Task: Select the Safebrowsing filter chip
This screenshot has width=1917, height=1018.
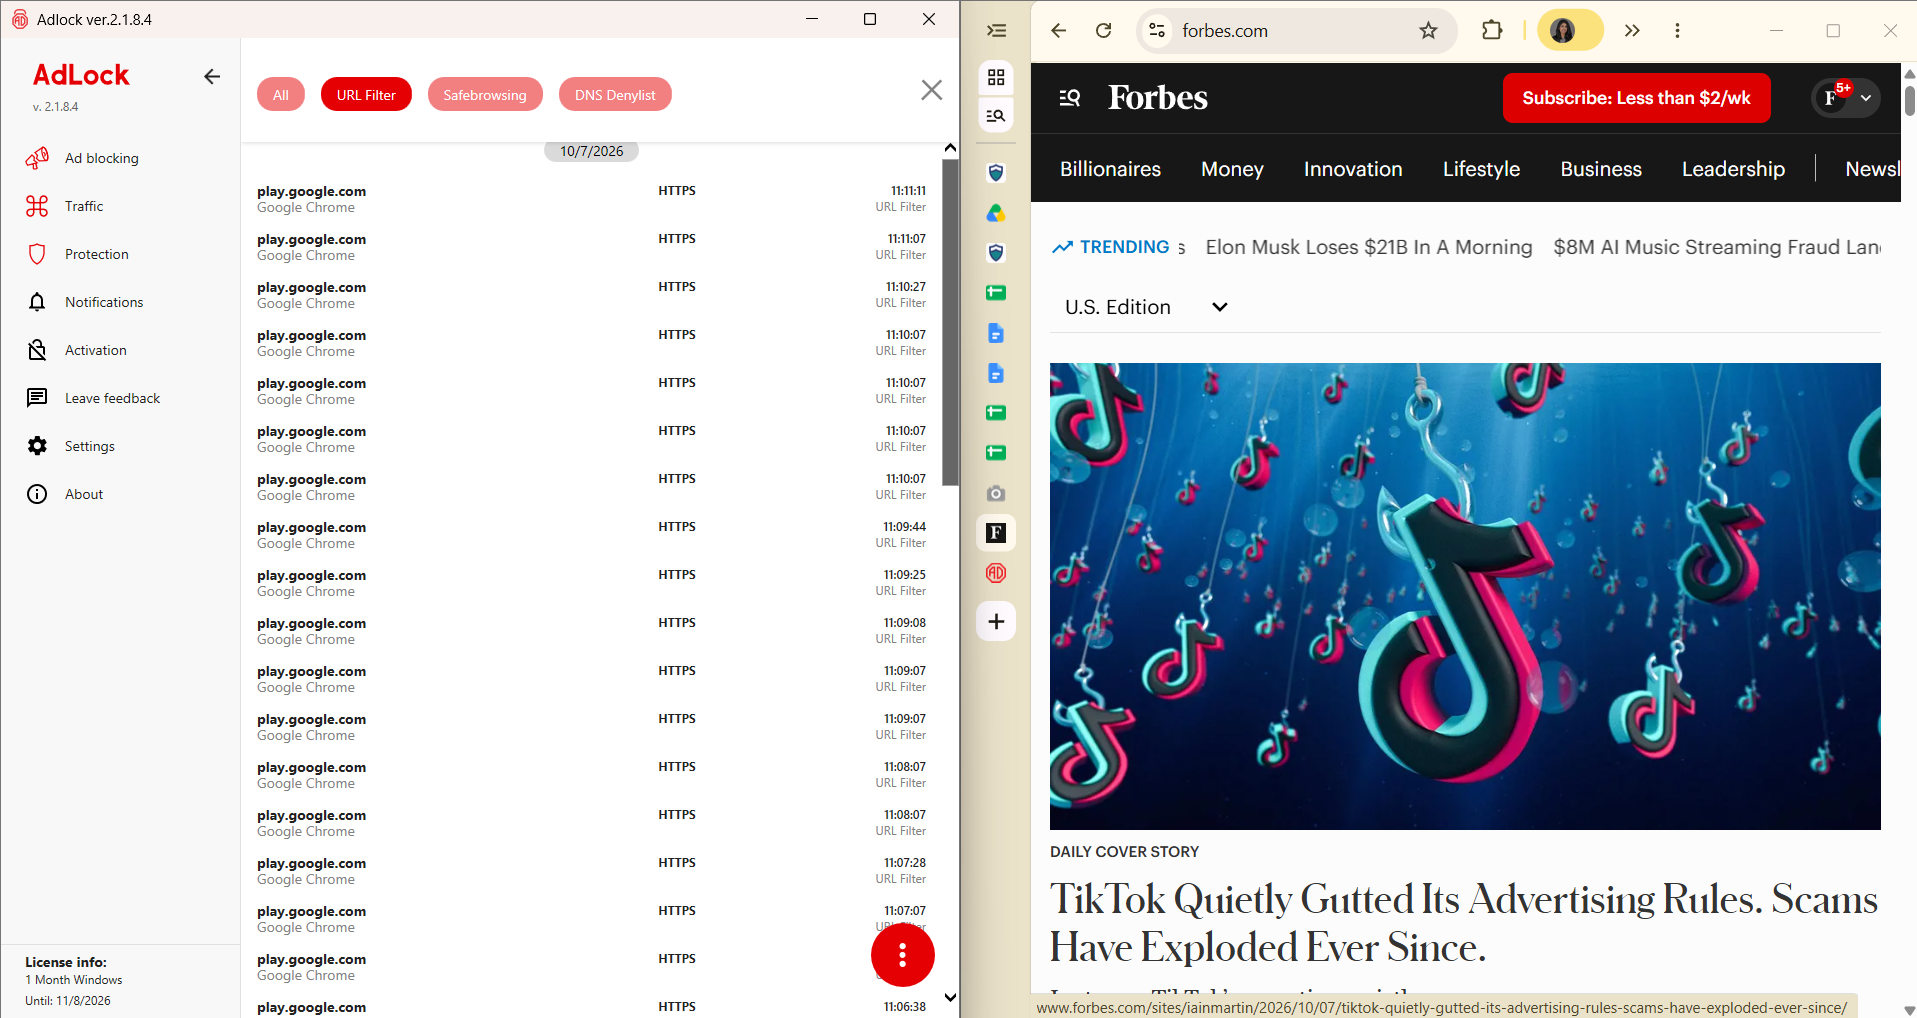Action: 485,94
